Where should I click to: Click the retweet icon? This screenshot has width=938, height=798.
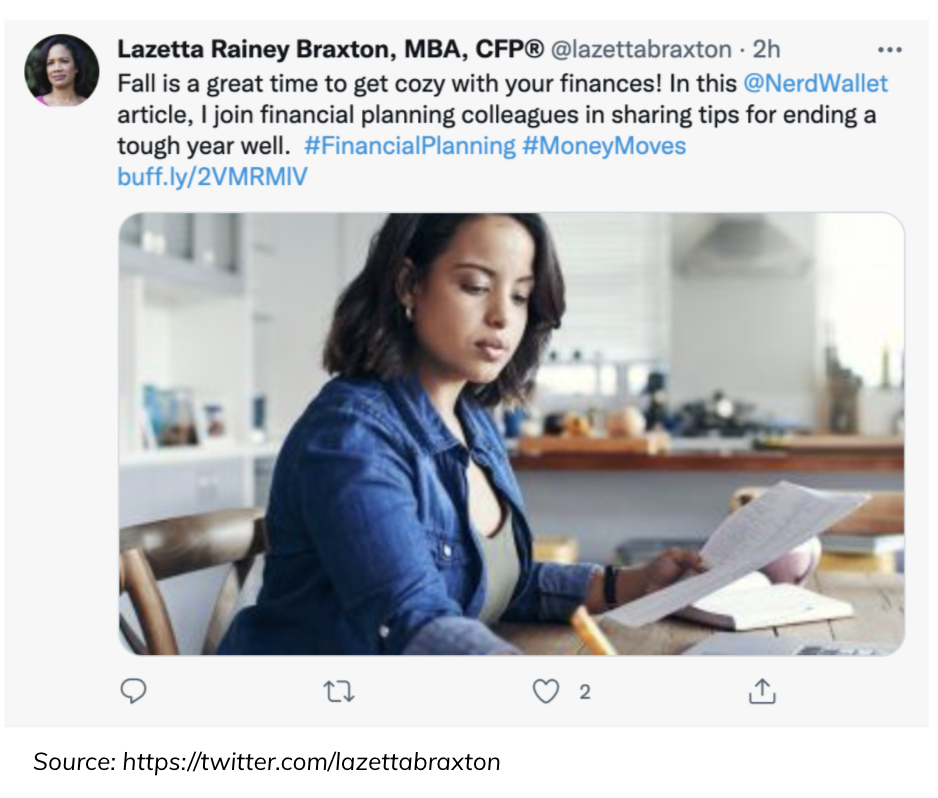coord(340,691)
